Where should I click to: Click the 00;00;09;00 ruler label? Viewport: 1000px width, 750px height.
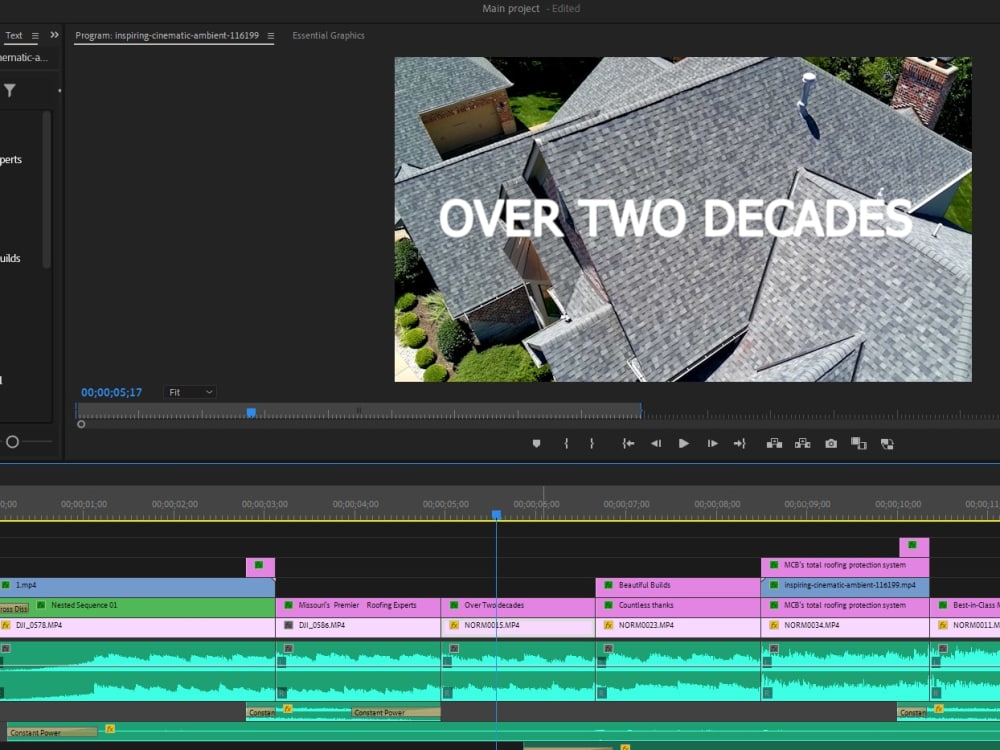(807, 504)
